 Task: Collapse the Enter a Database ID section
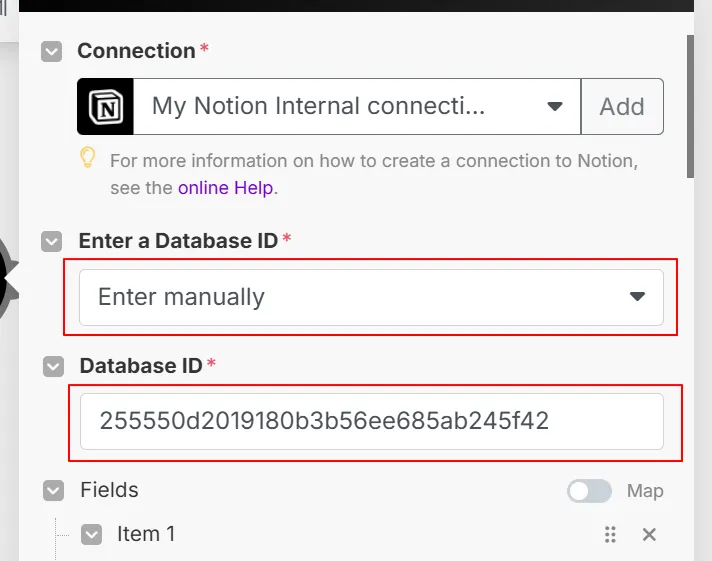[51, 241]
